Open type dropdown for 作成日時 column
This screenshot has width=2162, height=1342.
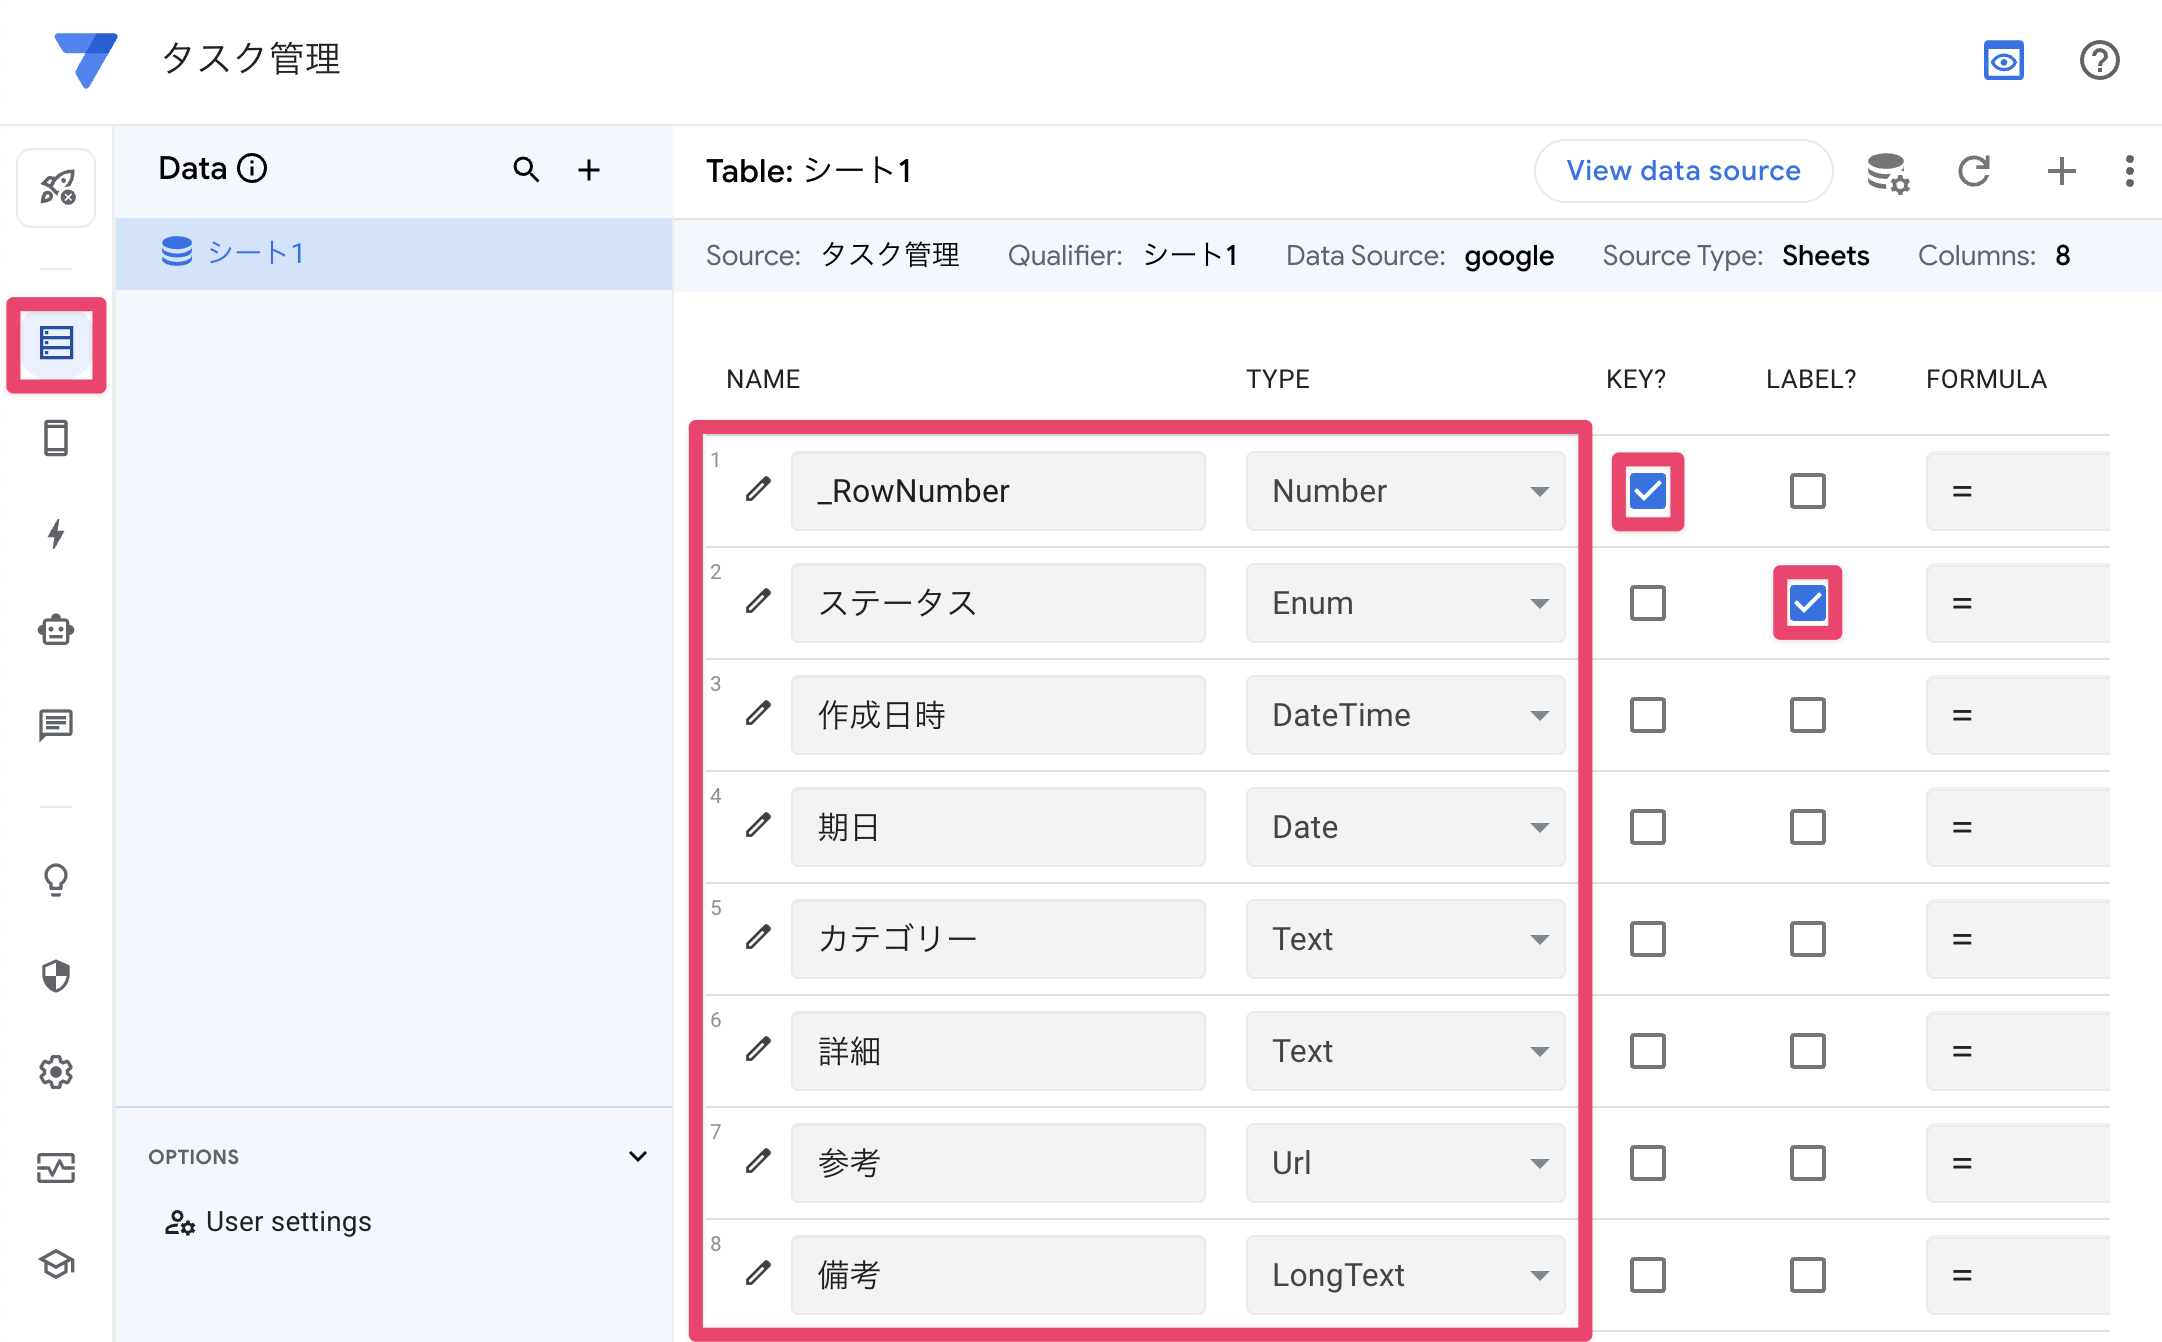click(1404, 715)
